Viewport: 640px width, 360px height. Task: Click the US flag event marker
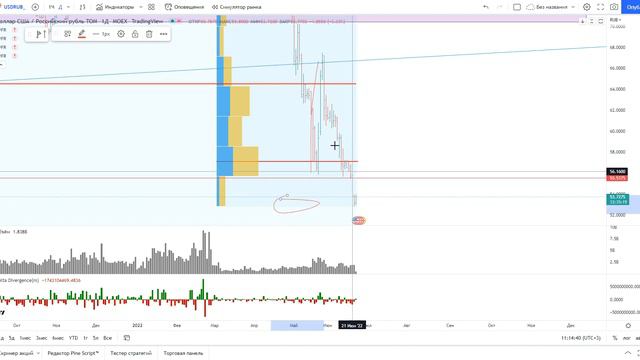tap(358, 220)
